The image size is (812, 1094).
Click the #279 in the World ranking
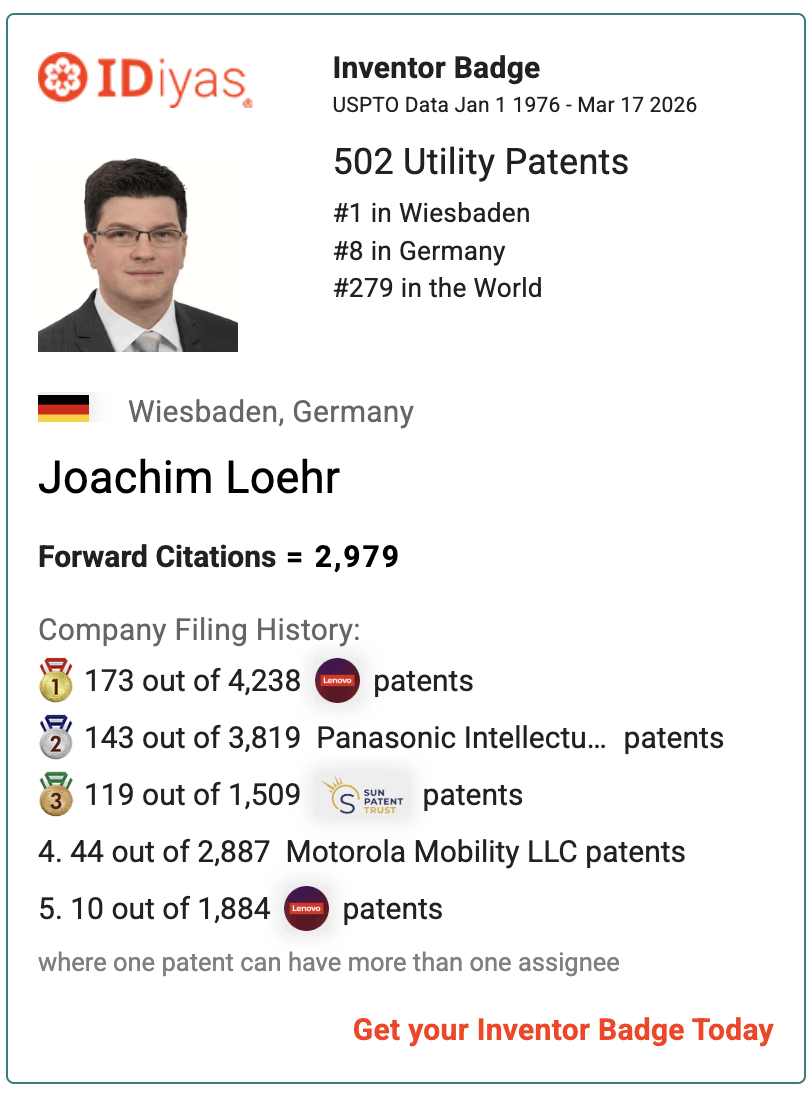point(437,287)
